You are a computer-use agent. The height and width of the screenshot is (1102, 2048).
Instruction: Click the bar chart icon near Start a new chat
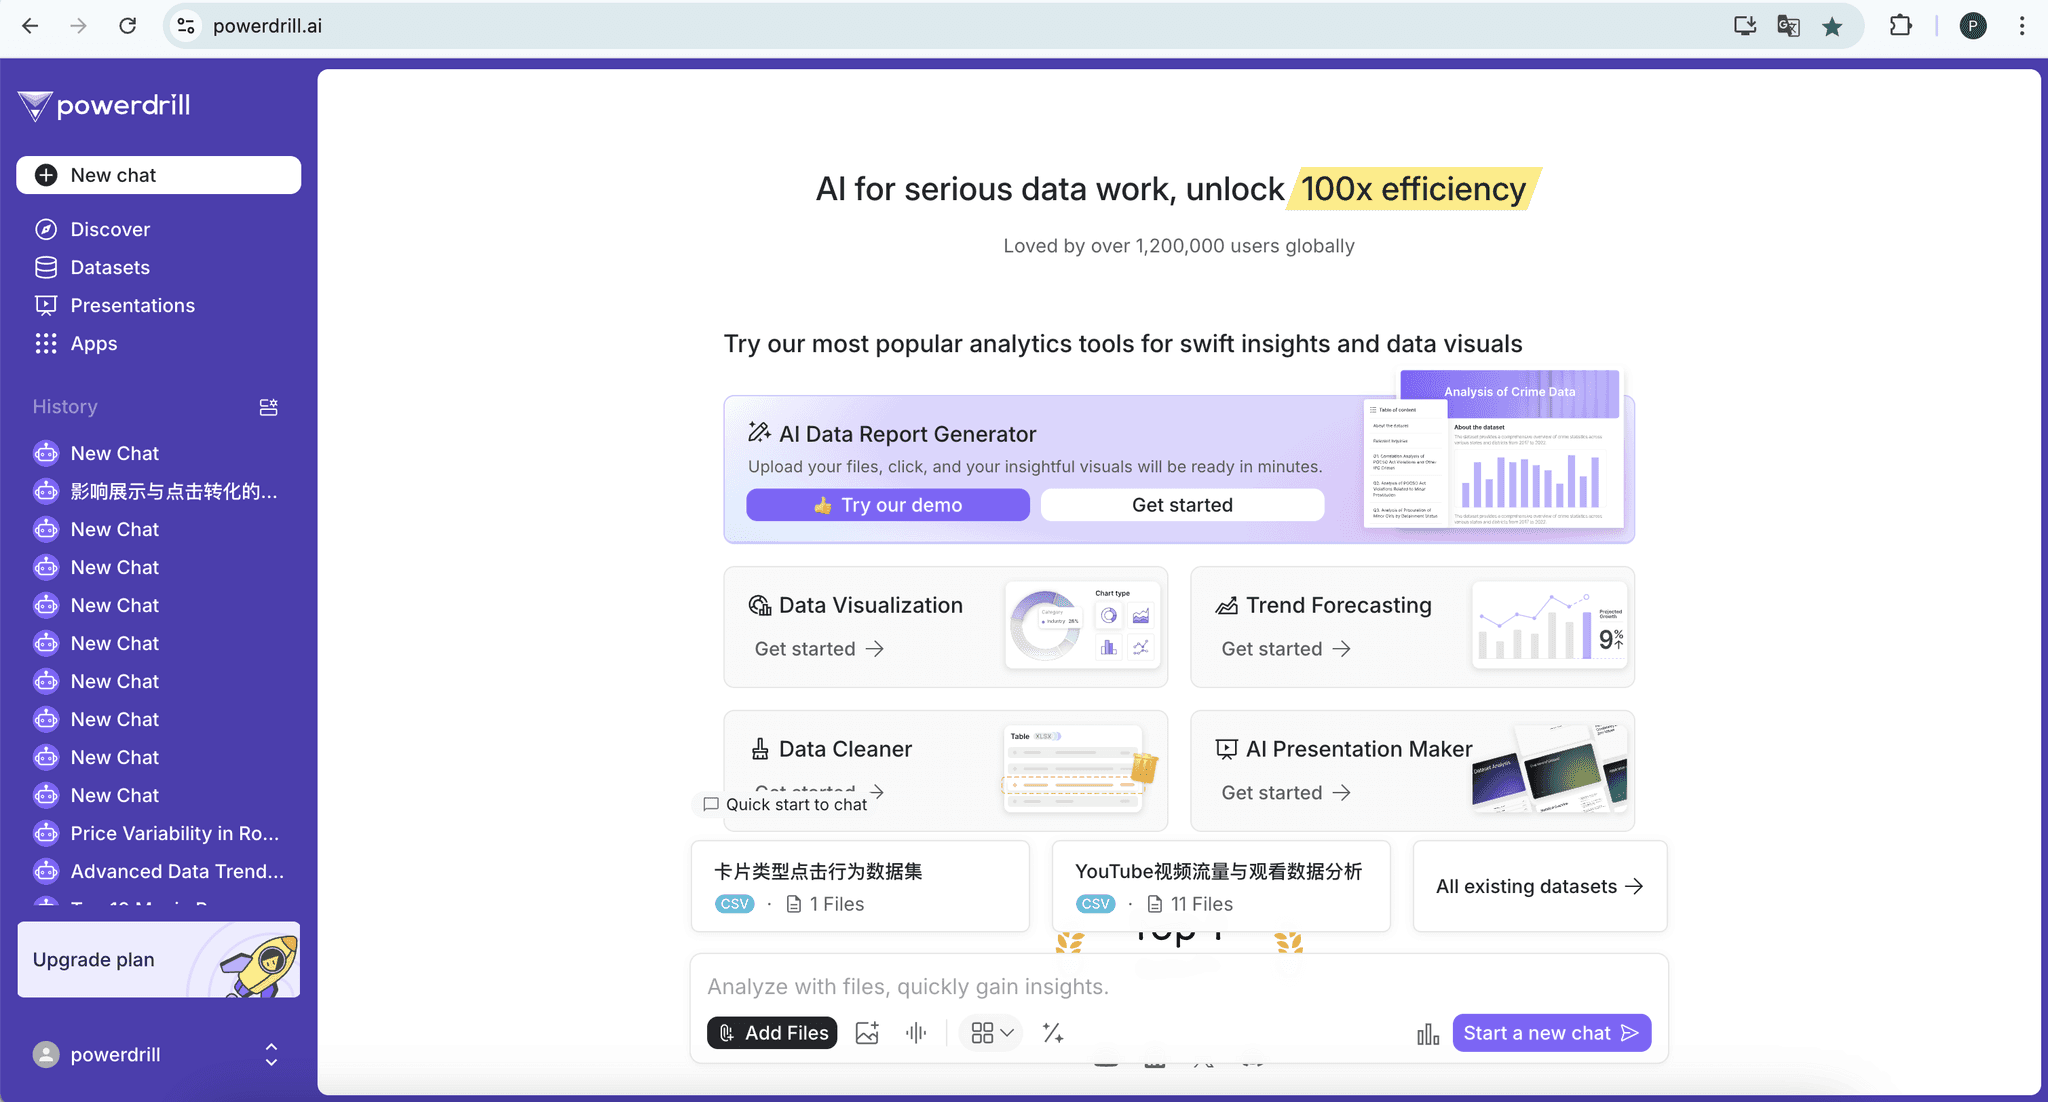[x=1426, y=1034]
